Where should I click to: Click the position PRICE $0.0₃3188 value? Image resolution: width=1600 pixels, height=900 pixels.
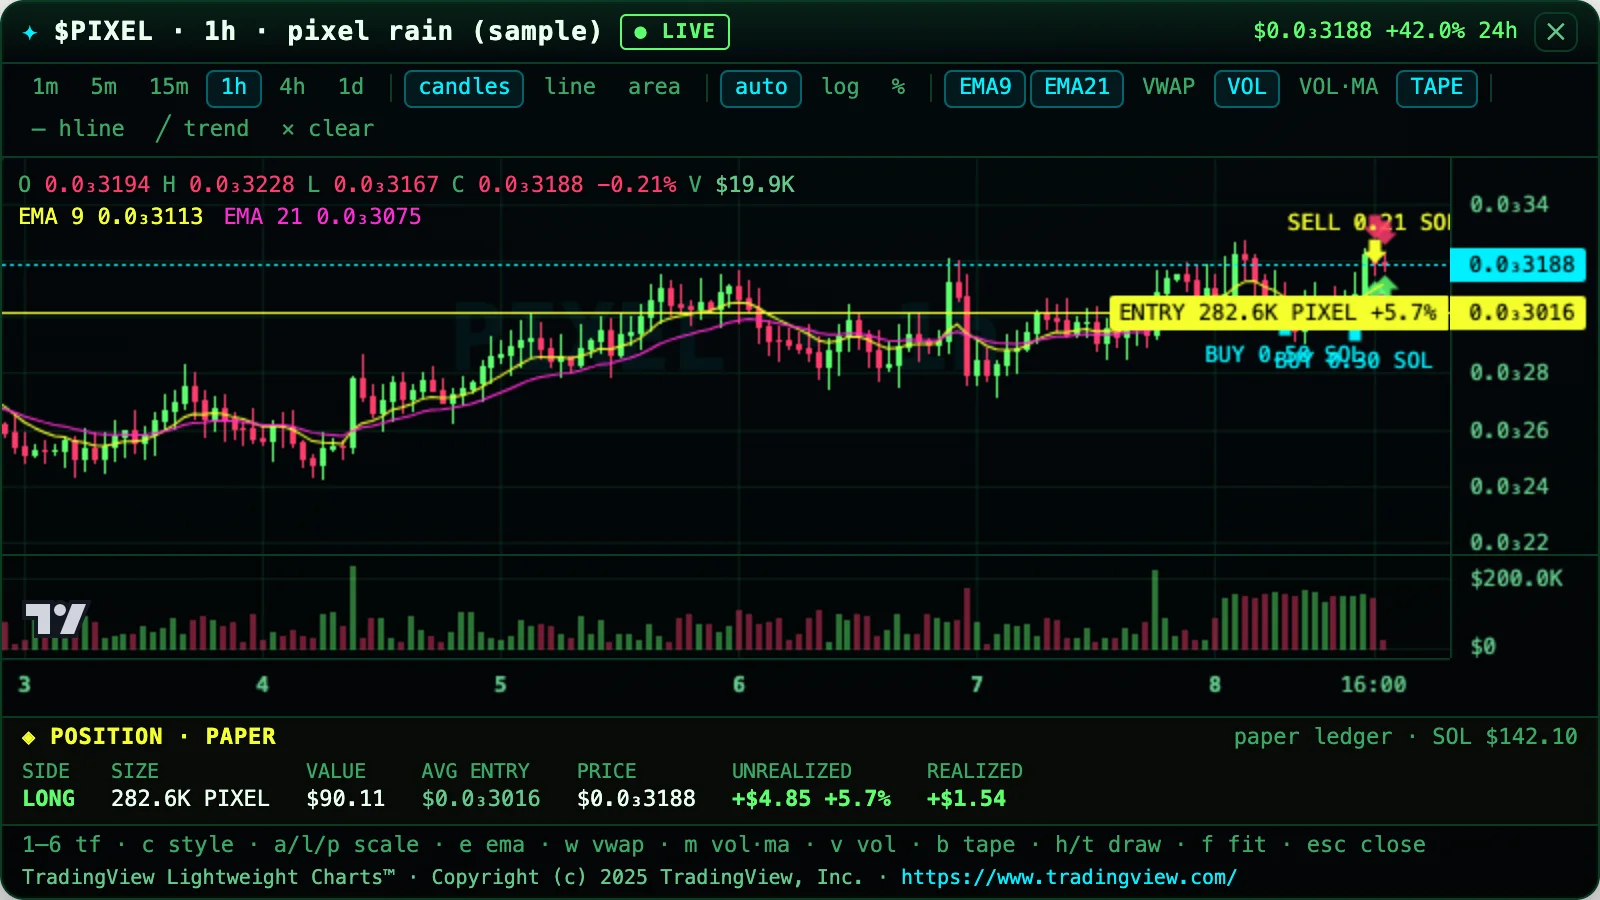click(636, 799)
